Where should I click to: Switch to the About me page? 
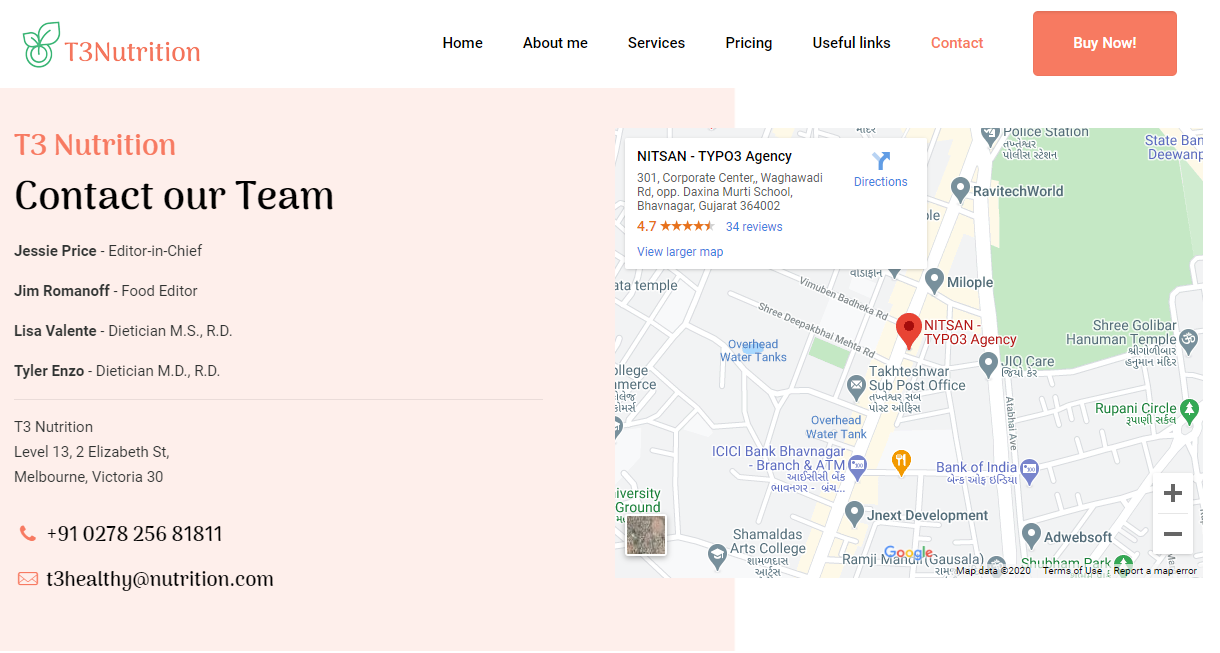[x=555, y=43]
